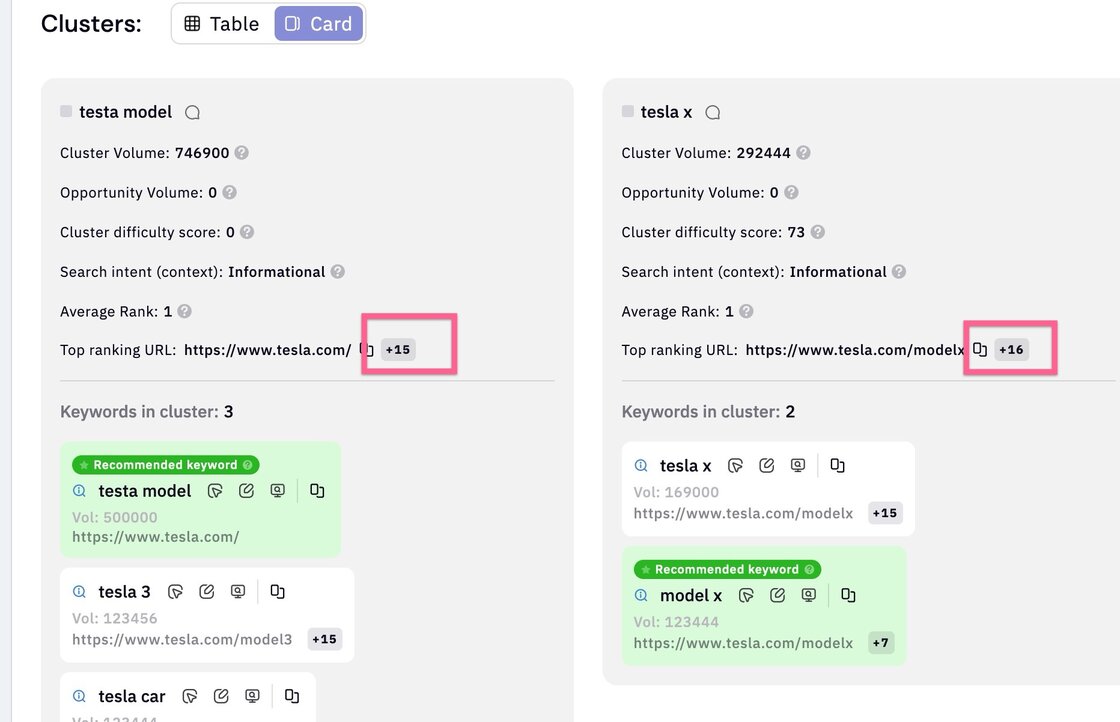This screenshot has width=1120, height=722.
Task: Show help for tesla x Average Rank
Action: [746, 311]
